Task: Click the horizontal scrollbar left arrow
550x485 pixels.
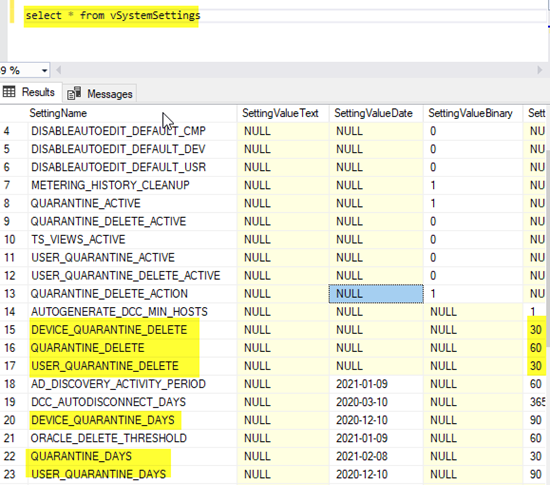Action: pyautogui.click(x=59, y=70)
